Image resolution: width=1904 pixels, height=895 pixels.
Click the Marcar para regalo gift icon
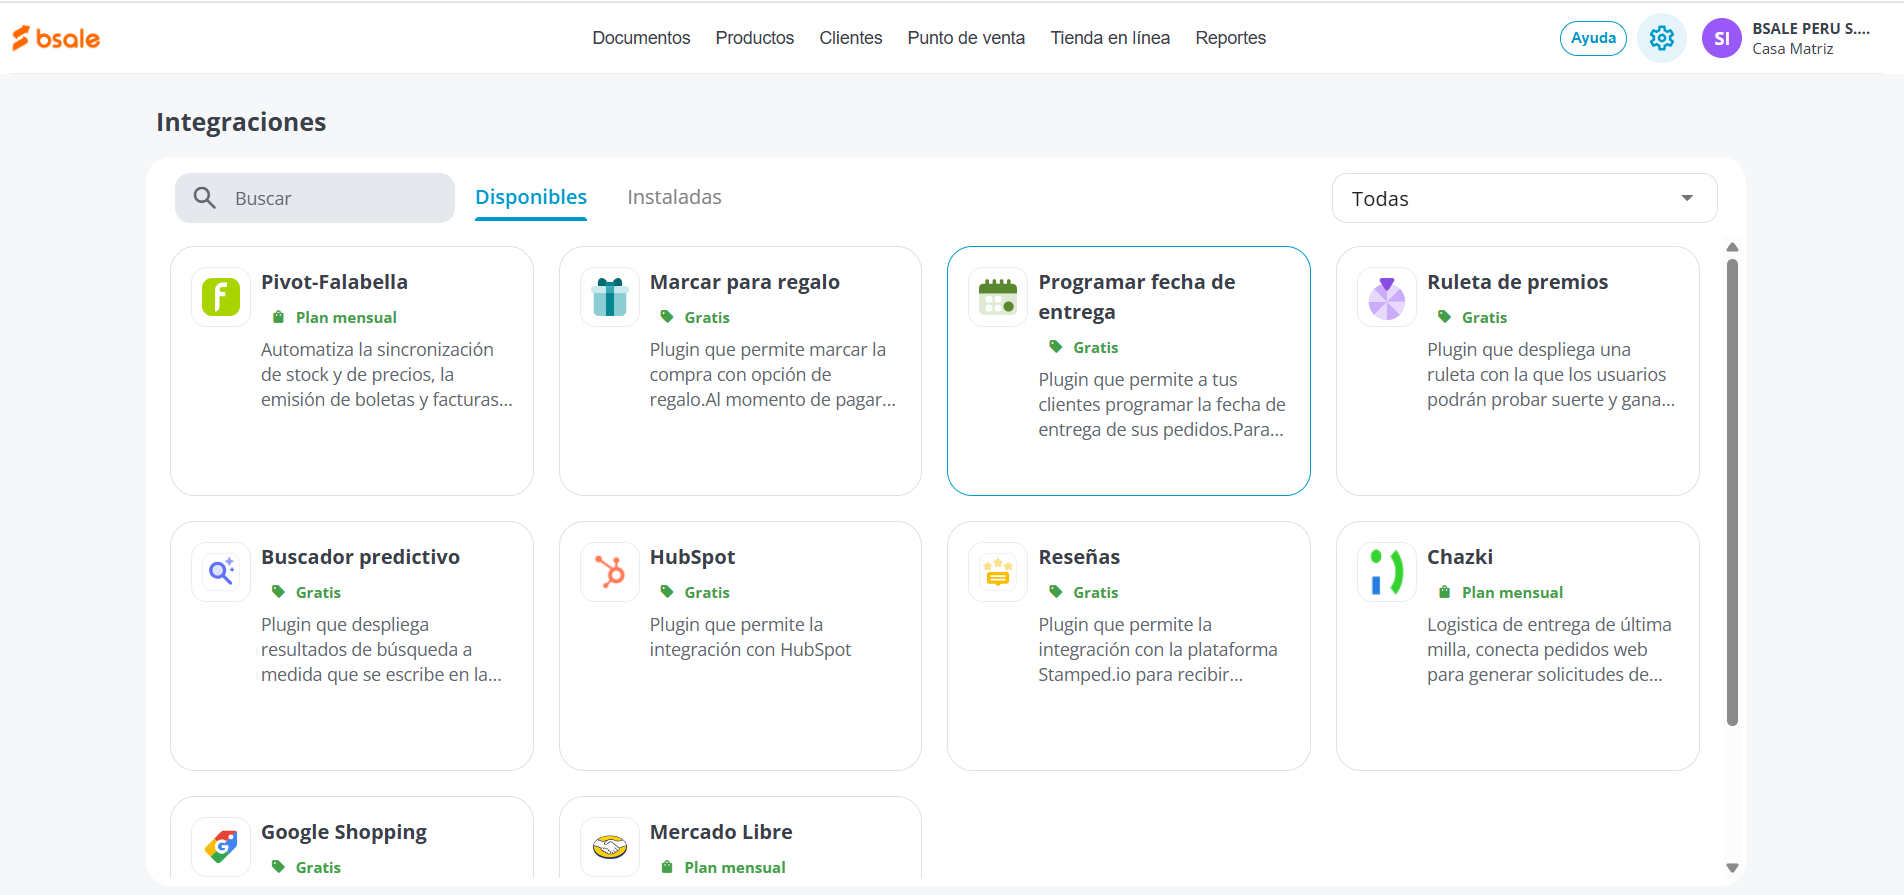(610, 297)
